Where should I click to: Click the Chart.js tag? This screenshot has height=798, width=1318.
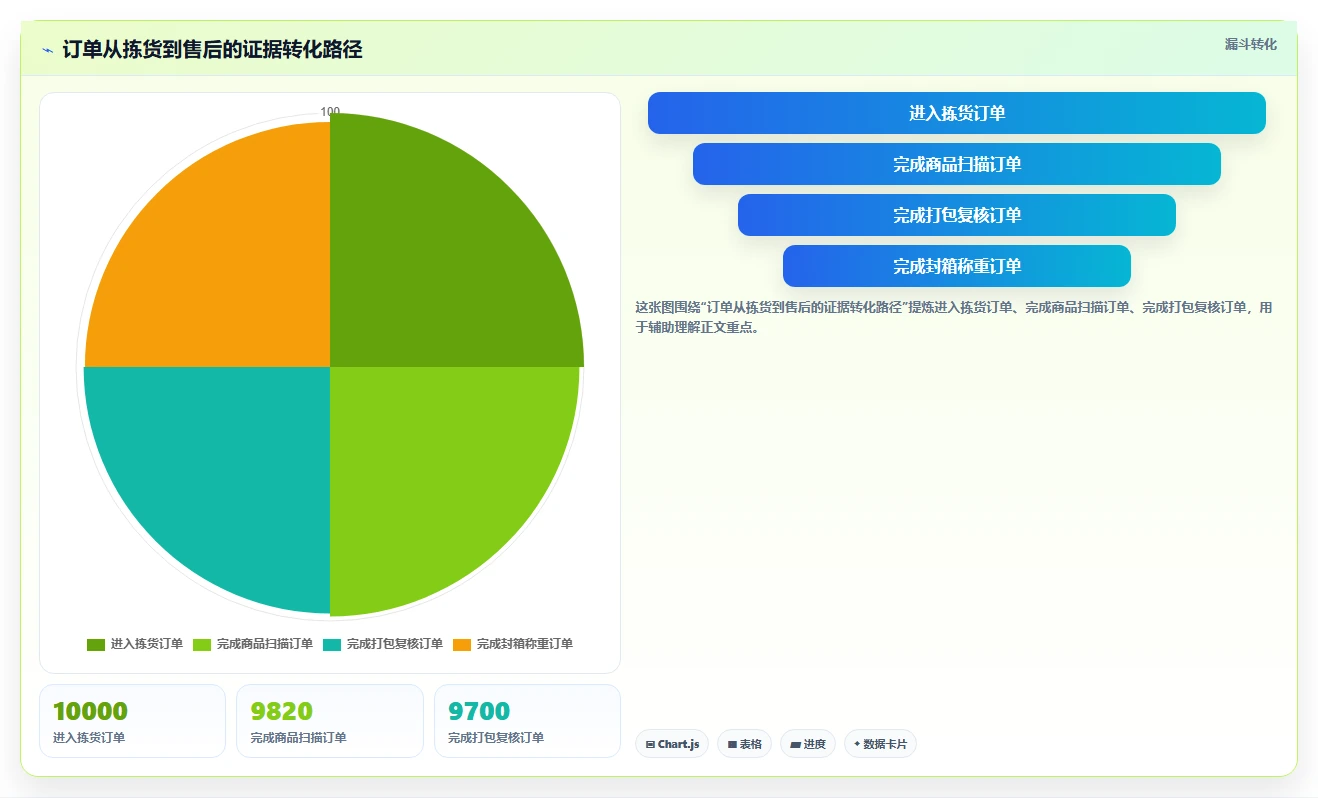coord(672,744)
